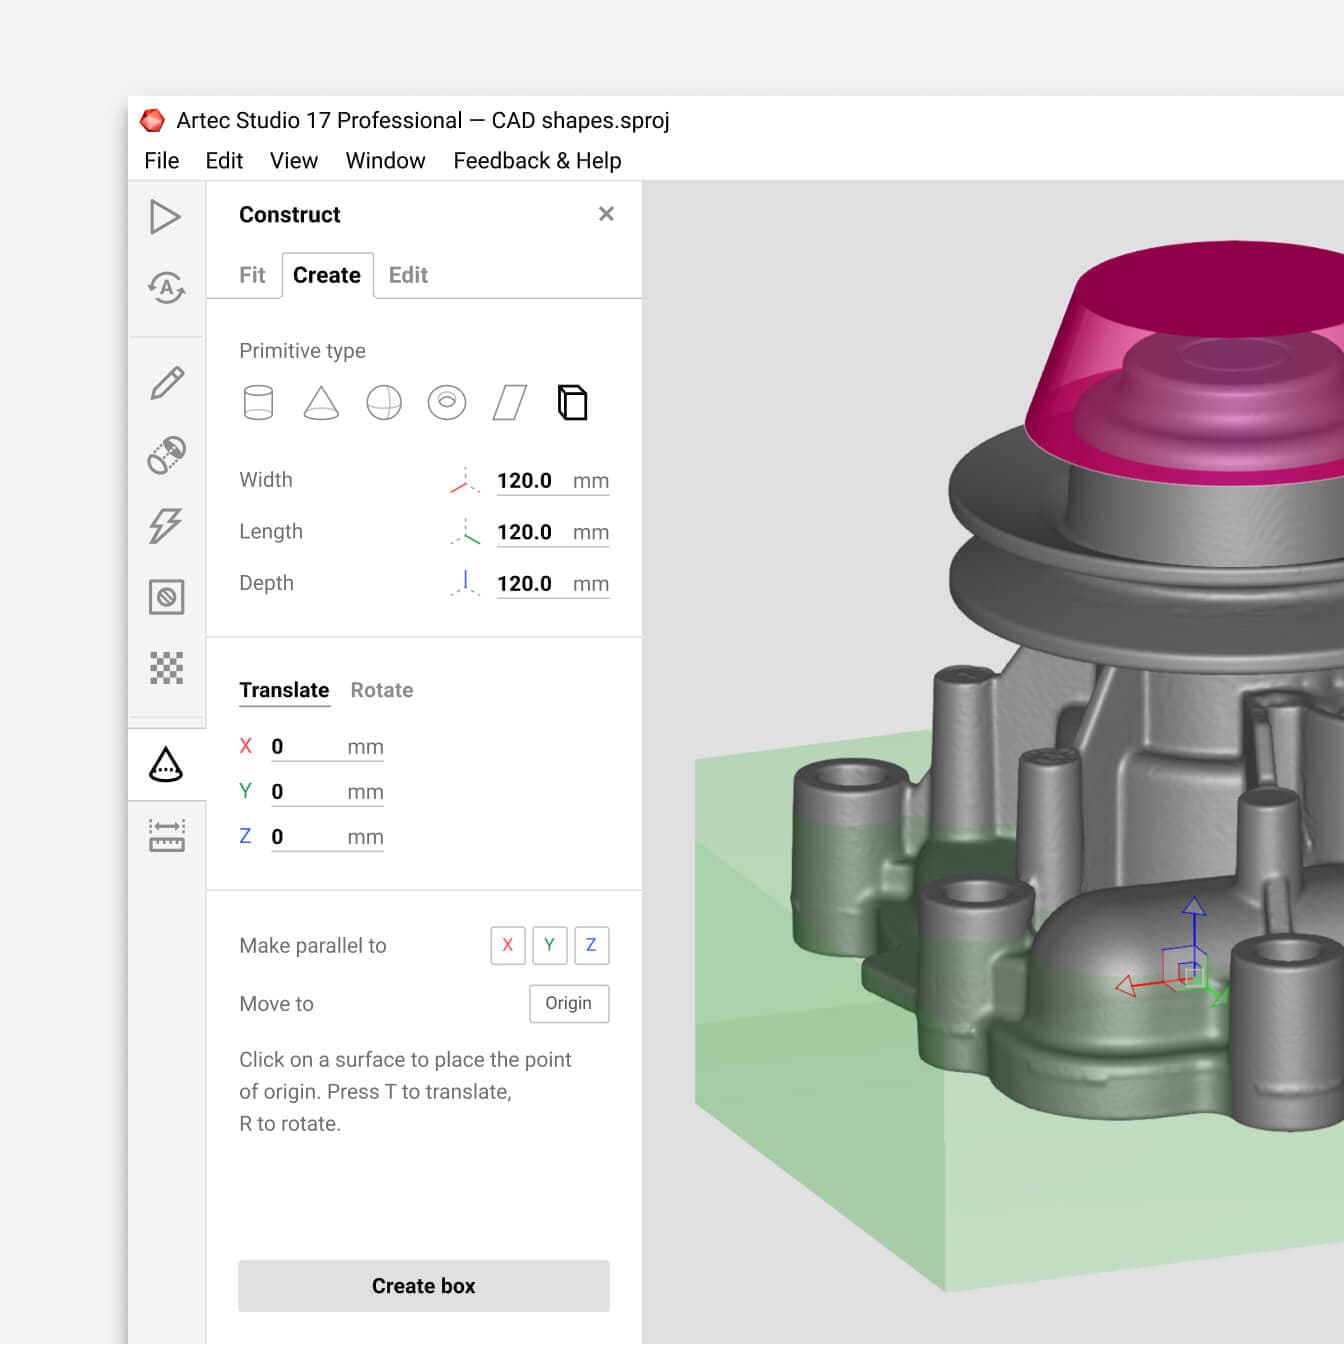Open the Feedback & Help menu
The width and height of the screenshot is (1344, 1345).
click(537, 161)
